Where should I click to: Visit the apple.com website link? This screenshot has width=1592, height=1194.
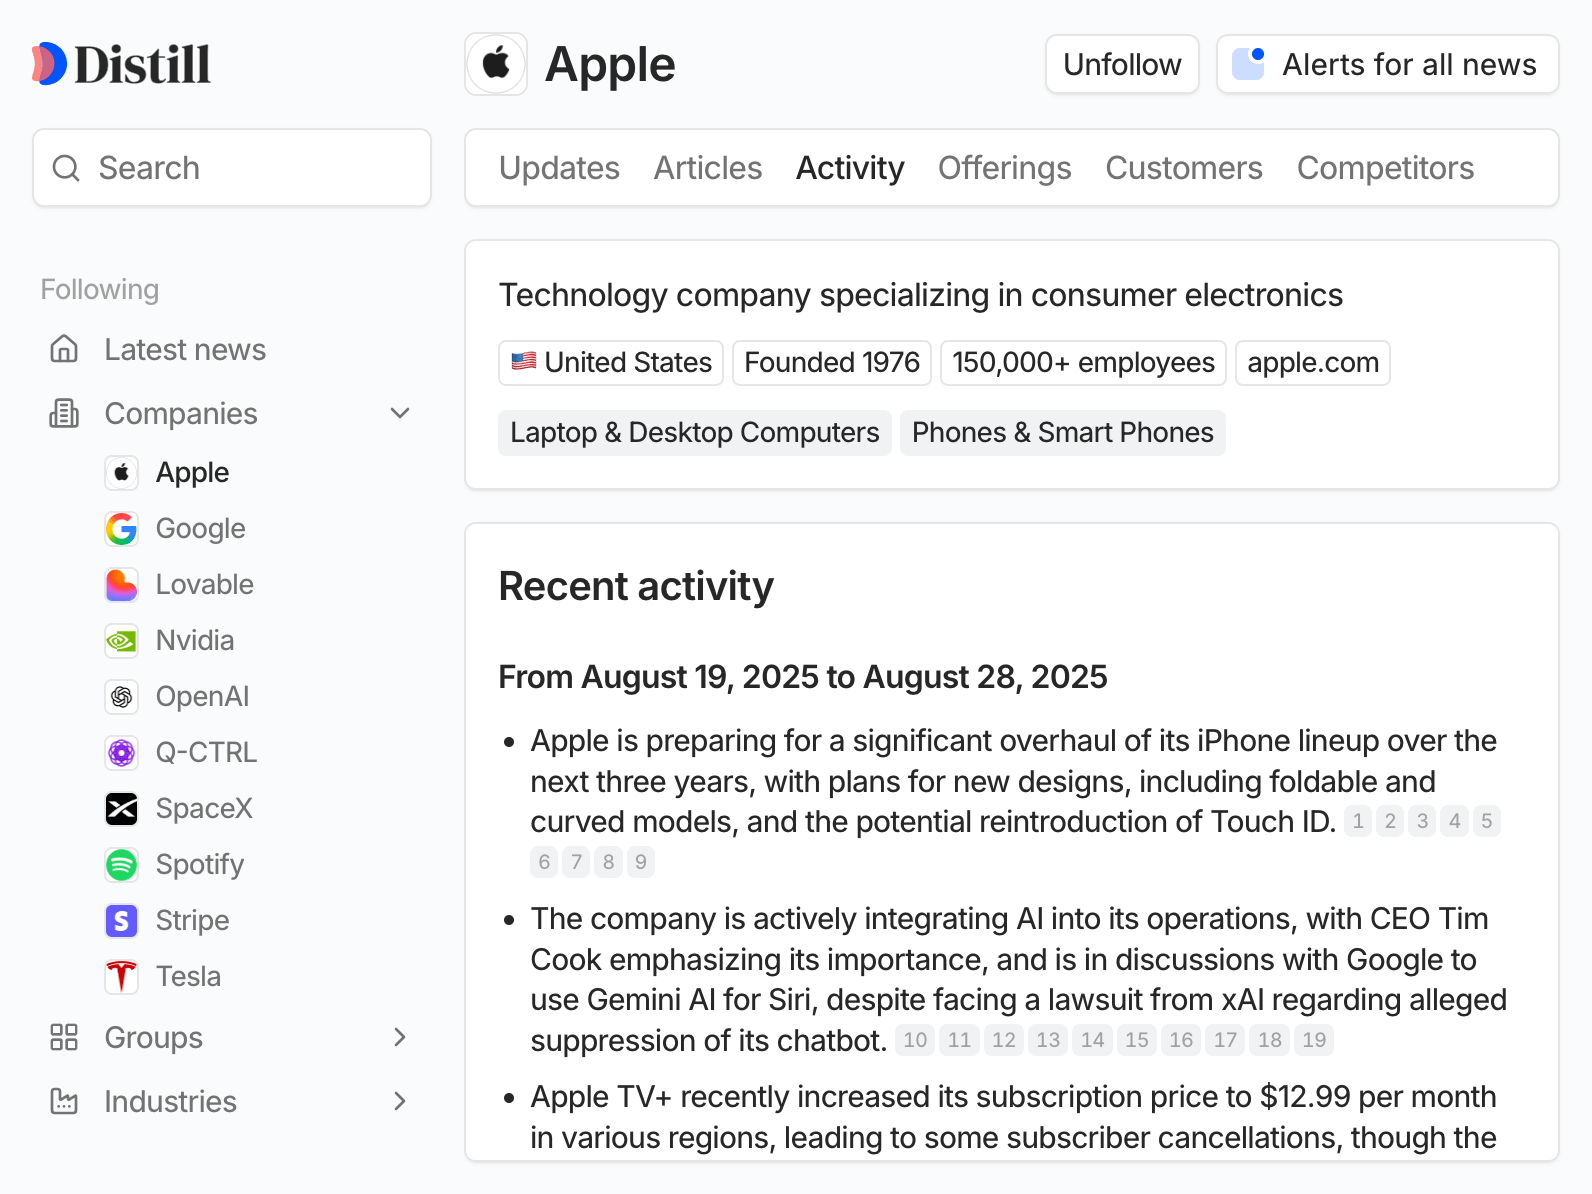[1312, 363]
